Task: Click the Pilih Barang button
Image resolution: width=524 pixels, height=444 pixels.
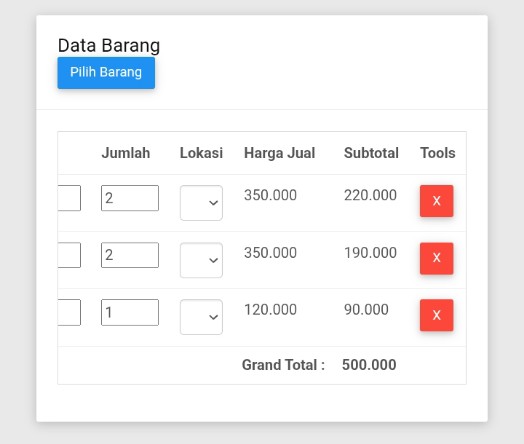Action: pyautogui.click(x=106, y=73)
